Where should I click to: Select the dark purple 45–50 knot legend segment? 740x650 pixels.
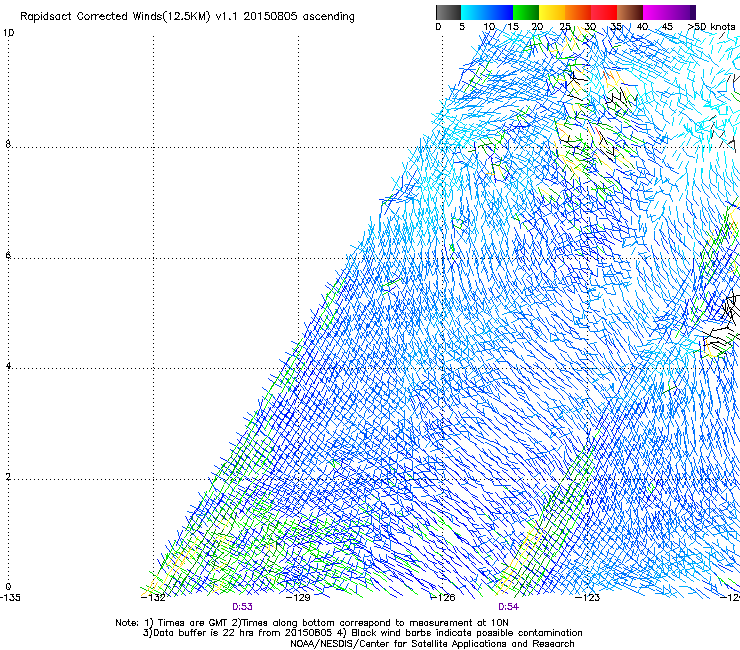[682, 12]
